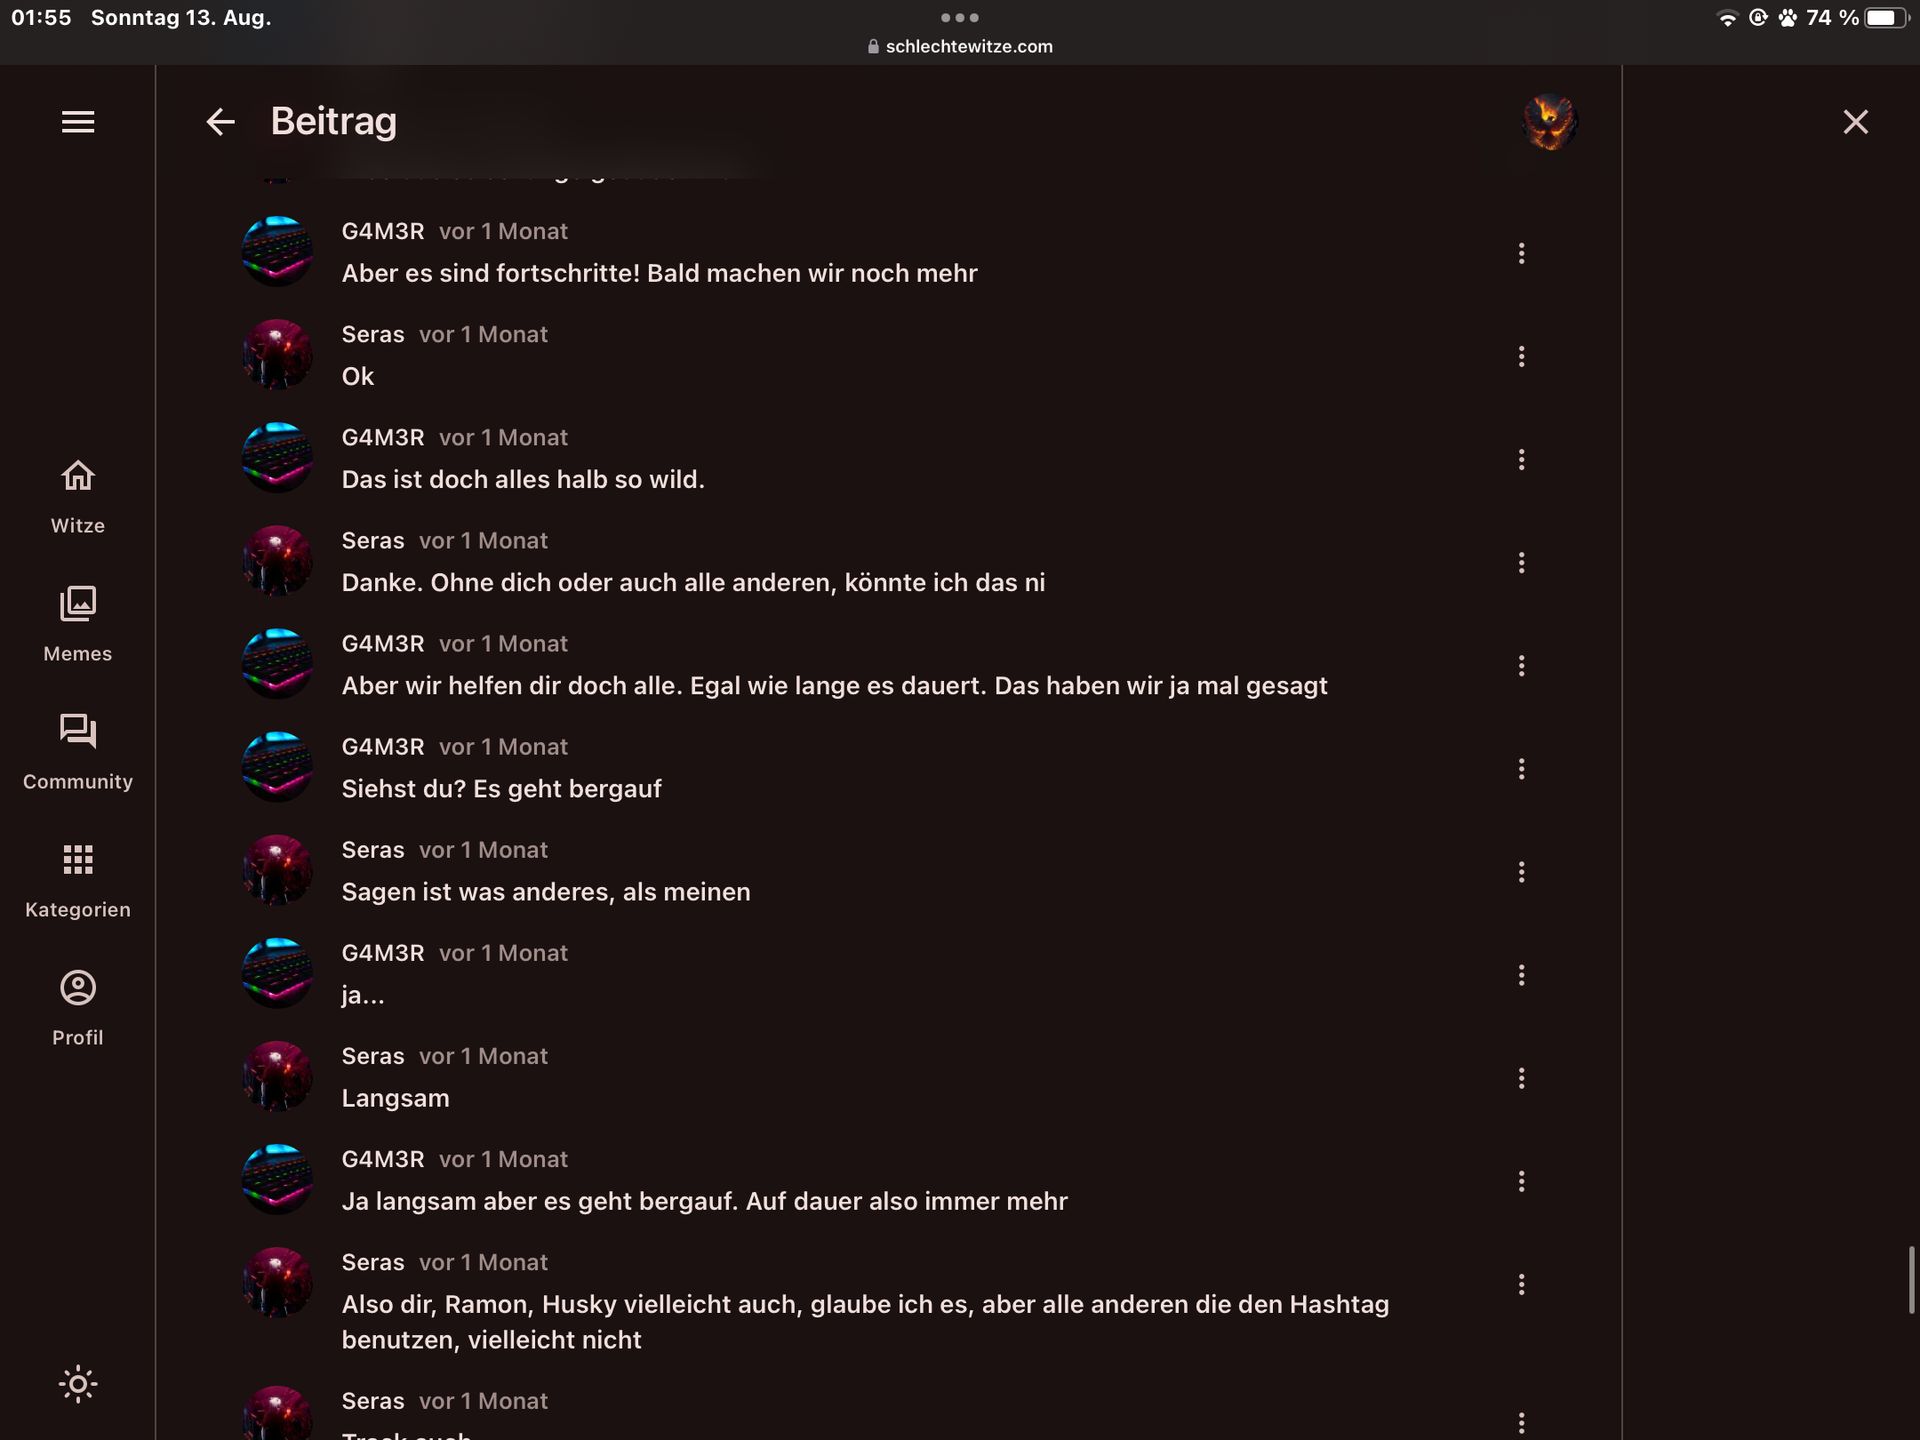Open options menu for Seras 'Ok' comment
Screen dimensions: 1920x1440
pyautogui.click(x=1521, y=356)
